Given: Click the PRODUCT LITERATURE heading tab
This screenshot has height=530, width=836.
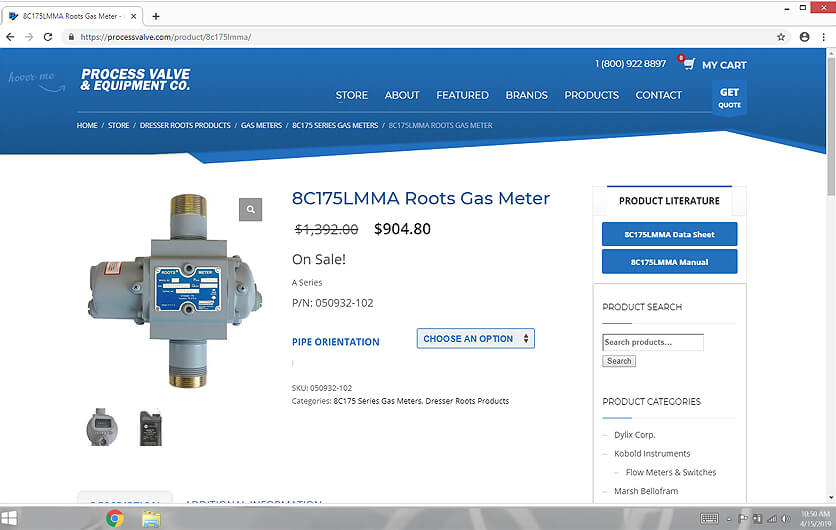Looking at the screenshot, I should point(669,201).
